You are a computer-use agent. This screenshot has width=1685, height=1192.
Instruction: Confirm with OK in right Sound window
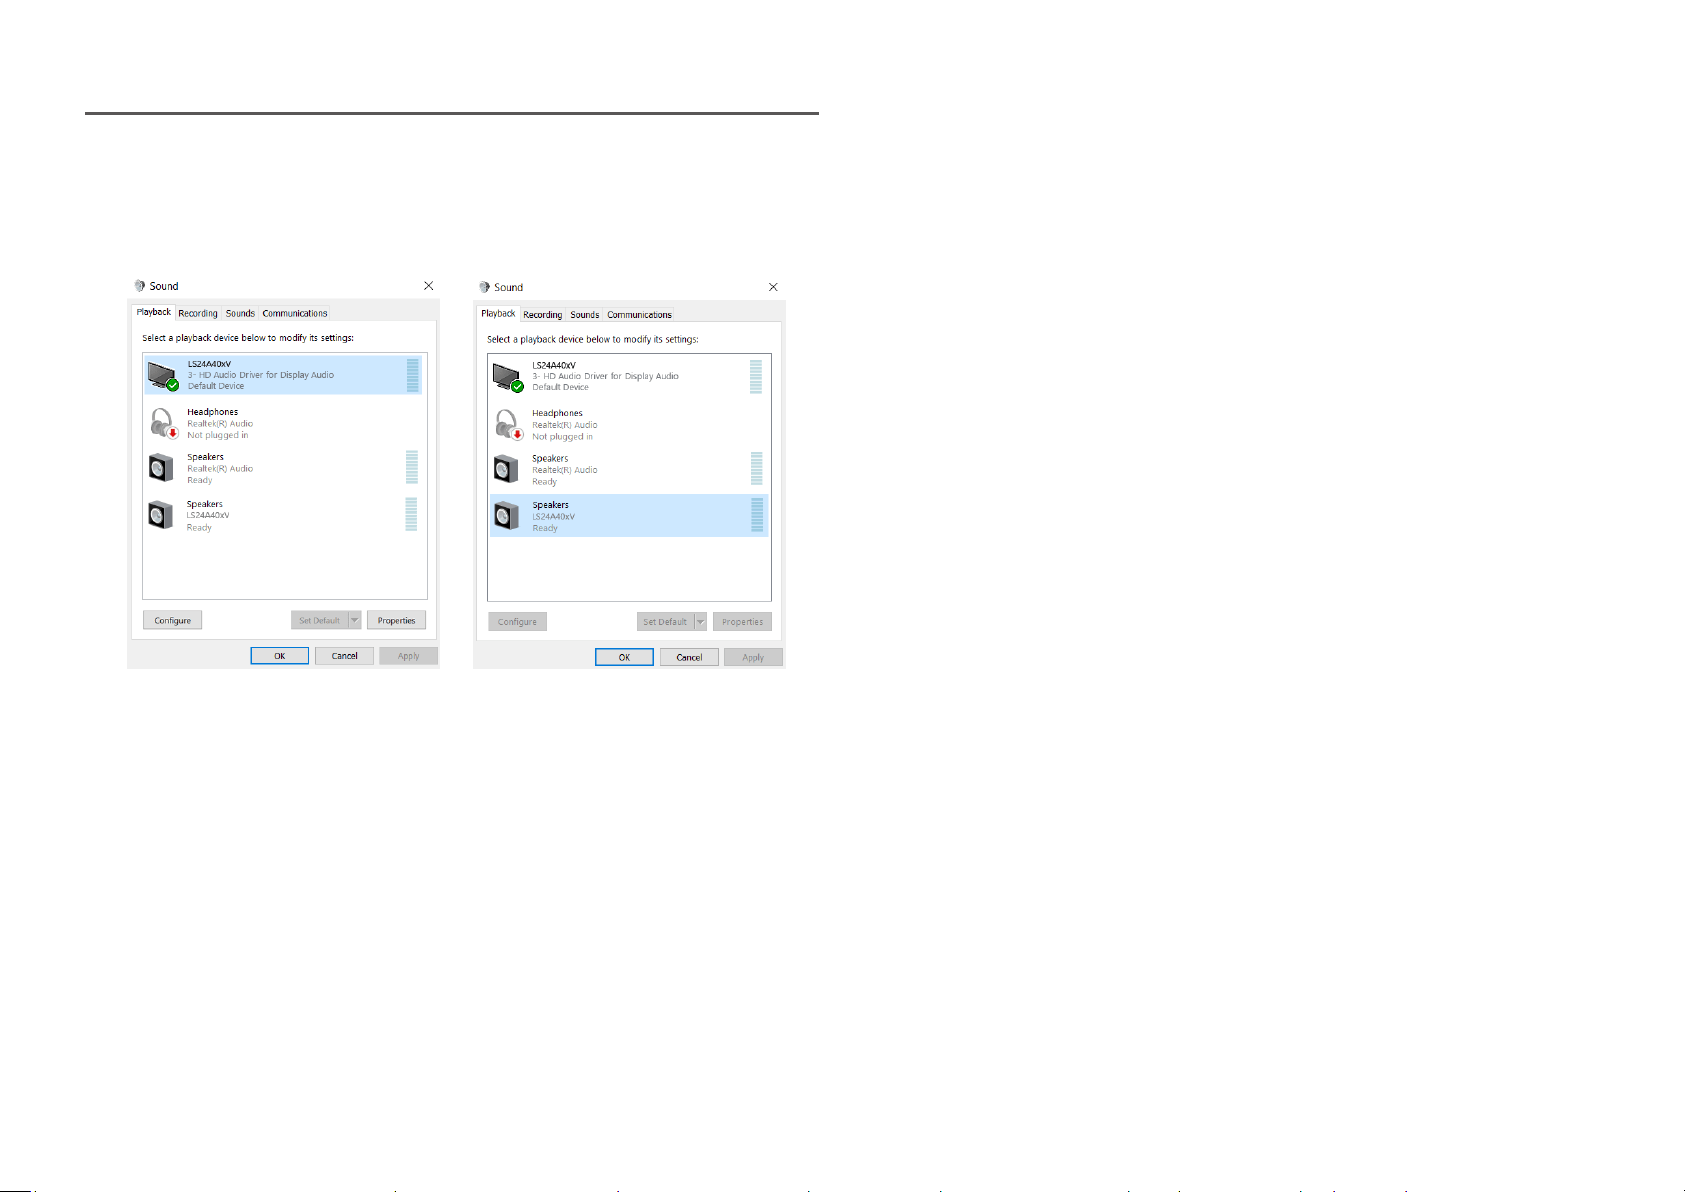tap(624, 657)
